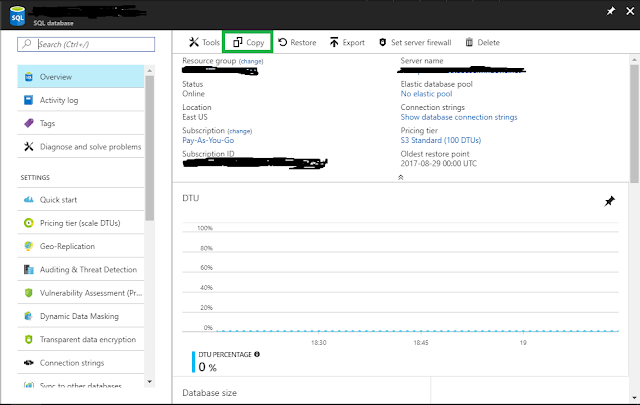
Task: Open Tags section
Action: pyautogui.click(x=81, y=123)
